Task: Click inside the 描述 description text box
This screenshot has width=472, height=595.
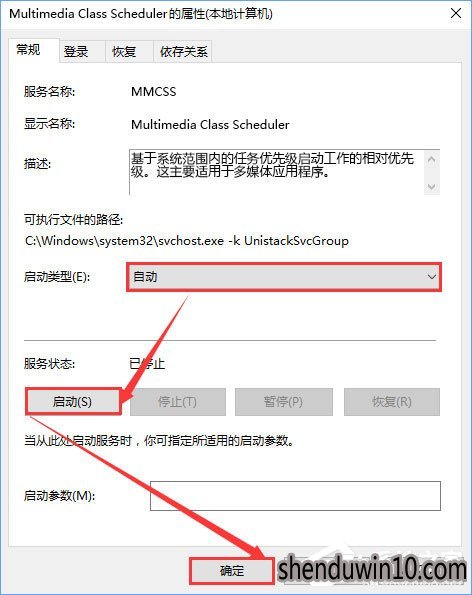Action: coord(277,172)
